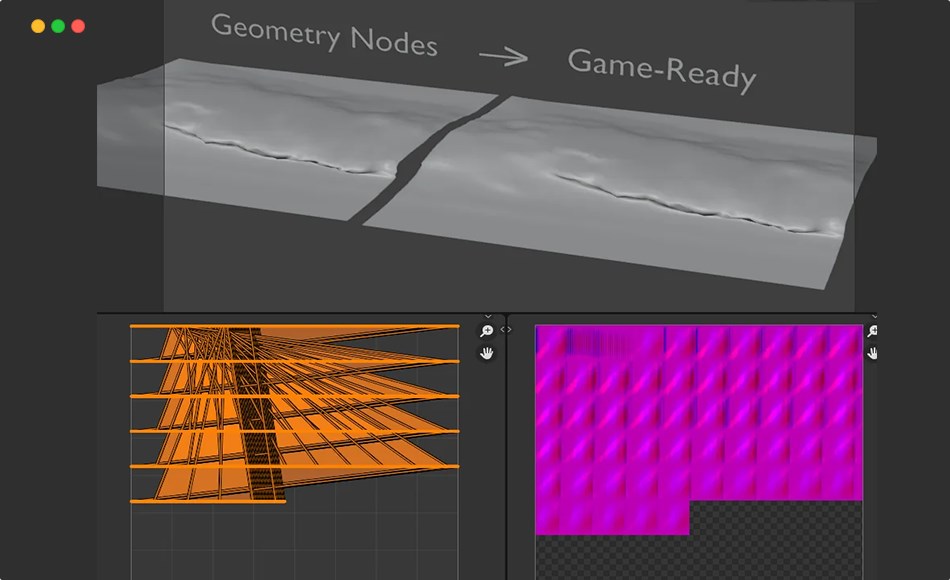950x580 pixels.
Task: Collapse the UV editor panel via its top chevron
Action: pos(488,316)
